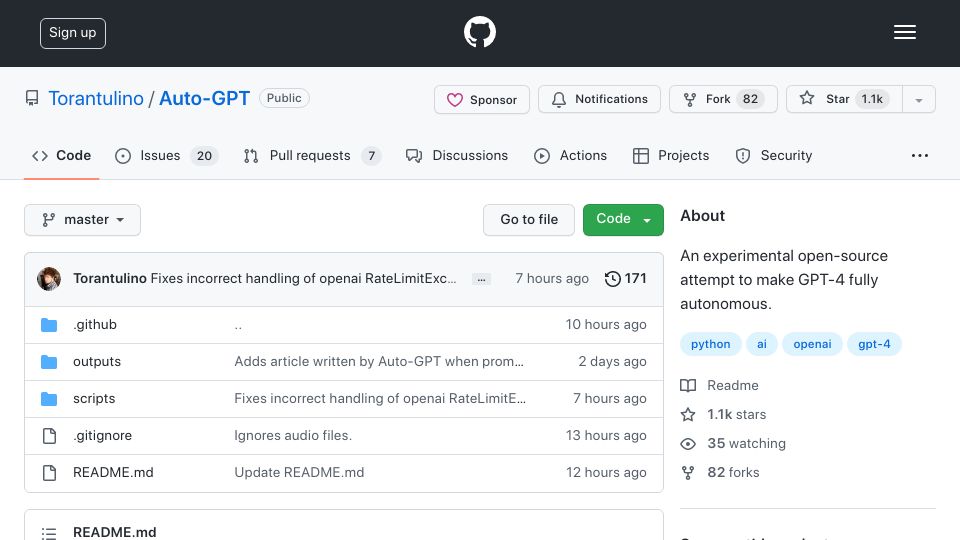The width and height of the screenshot is (960, 540).
Task: Click the Notifications button
Action: (x=599, y=99)
